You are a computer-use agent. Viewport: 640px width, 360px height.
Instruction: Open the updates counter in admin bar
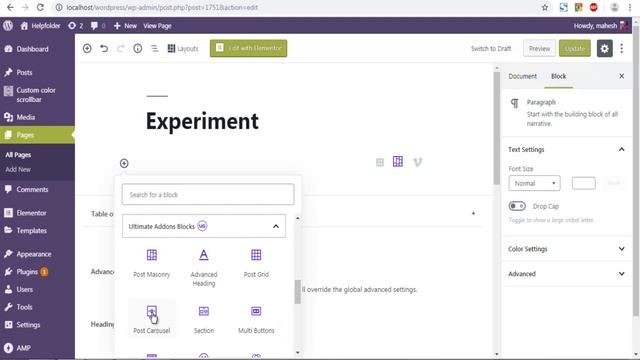(x=76, y=26)
